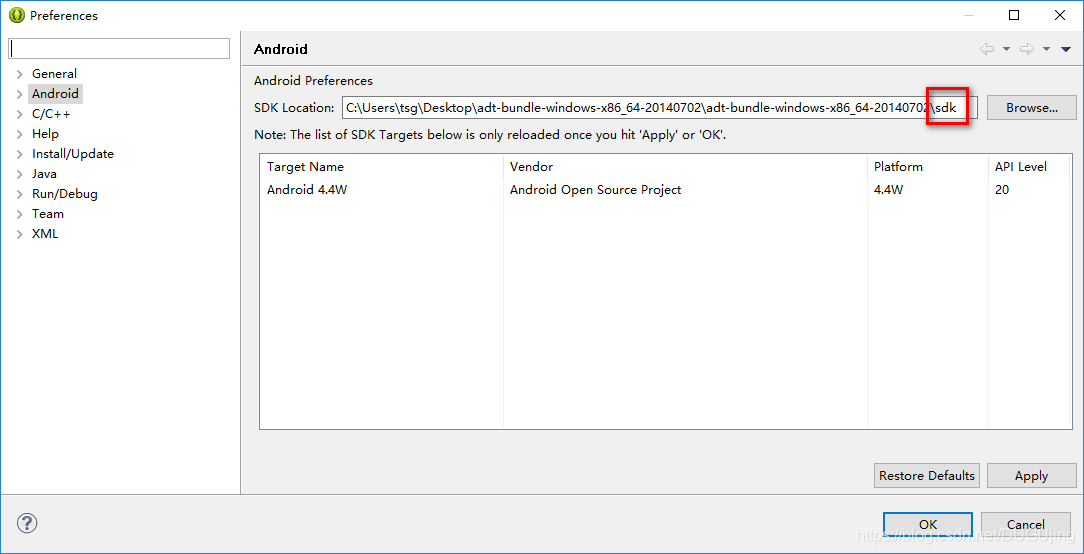The image size is (1084, 554).
Task: Expand the Java tree node
Action: (x=19, y=174)
